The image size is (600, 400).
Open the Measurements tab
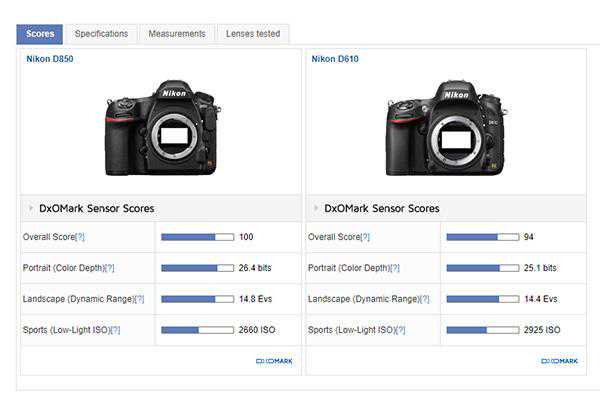click(177, 34)
